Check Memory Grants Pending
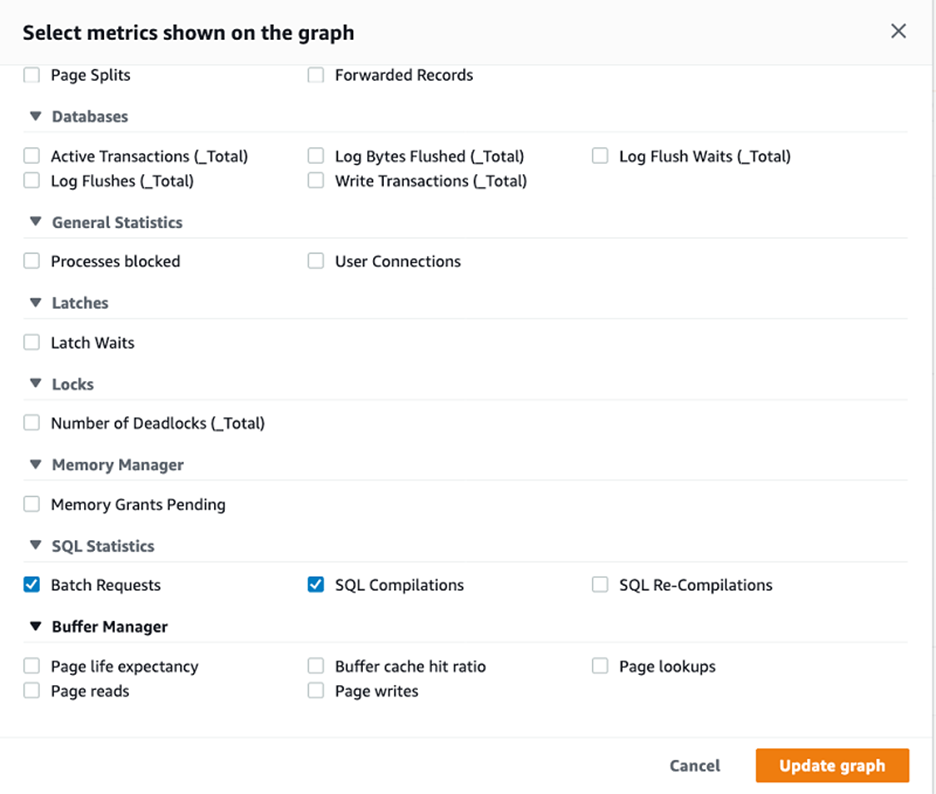This screenshot has width=936, height=794. click(x=32, y=504)
